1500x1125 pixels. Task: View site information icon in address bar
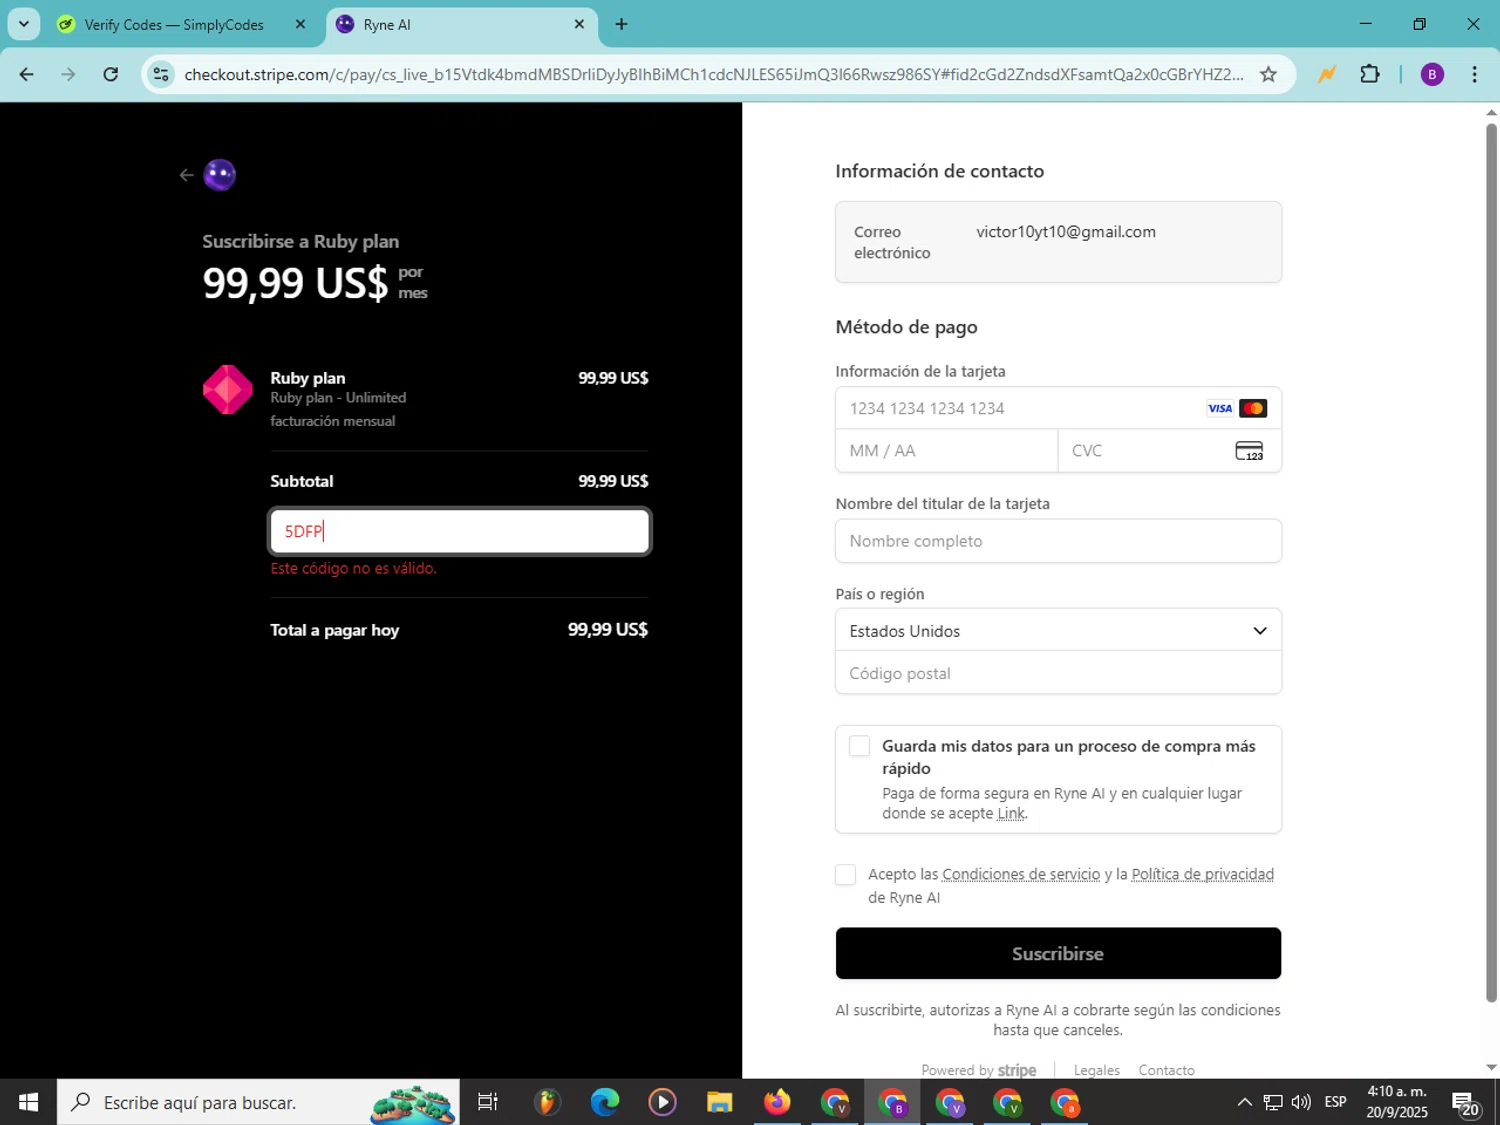161,74
